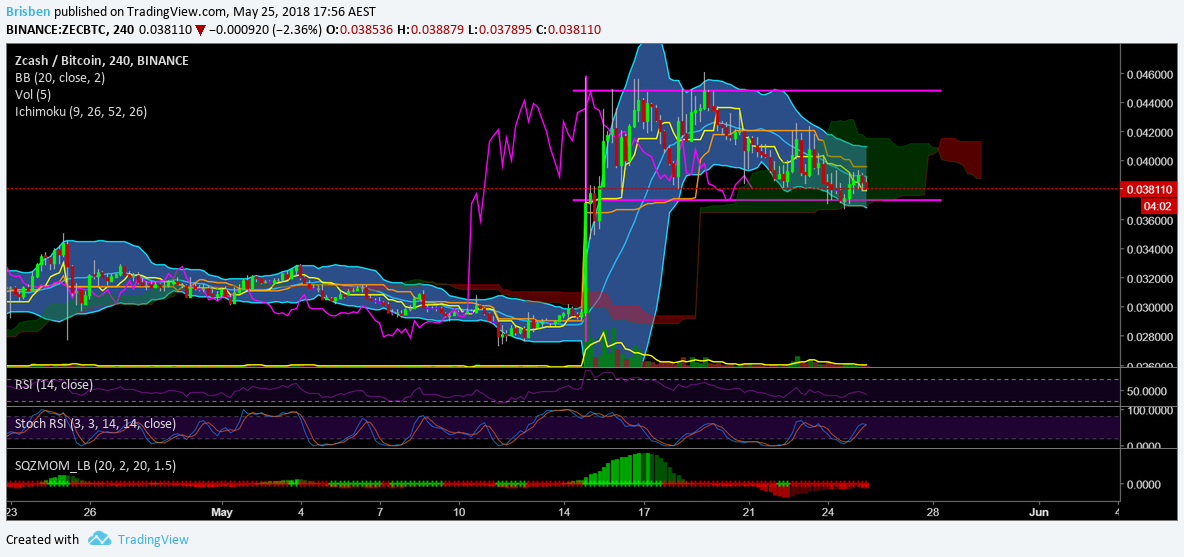The image size is (1184, 557).
Task: Select the SQZMOM_LB (20, 2, 20, 1.5) label
Action: (95, 466)
